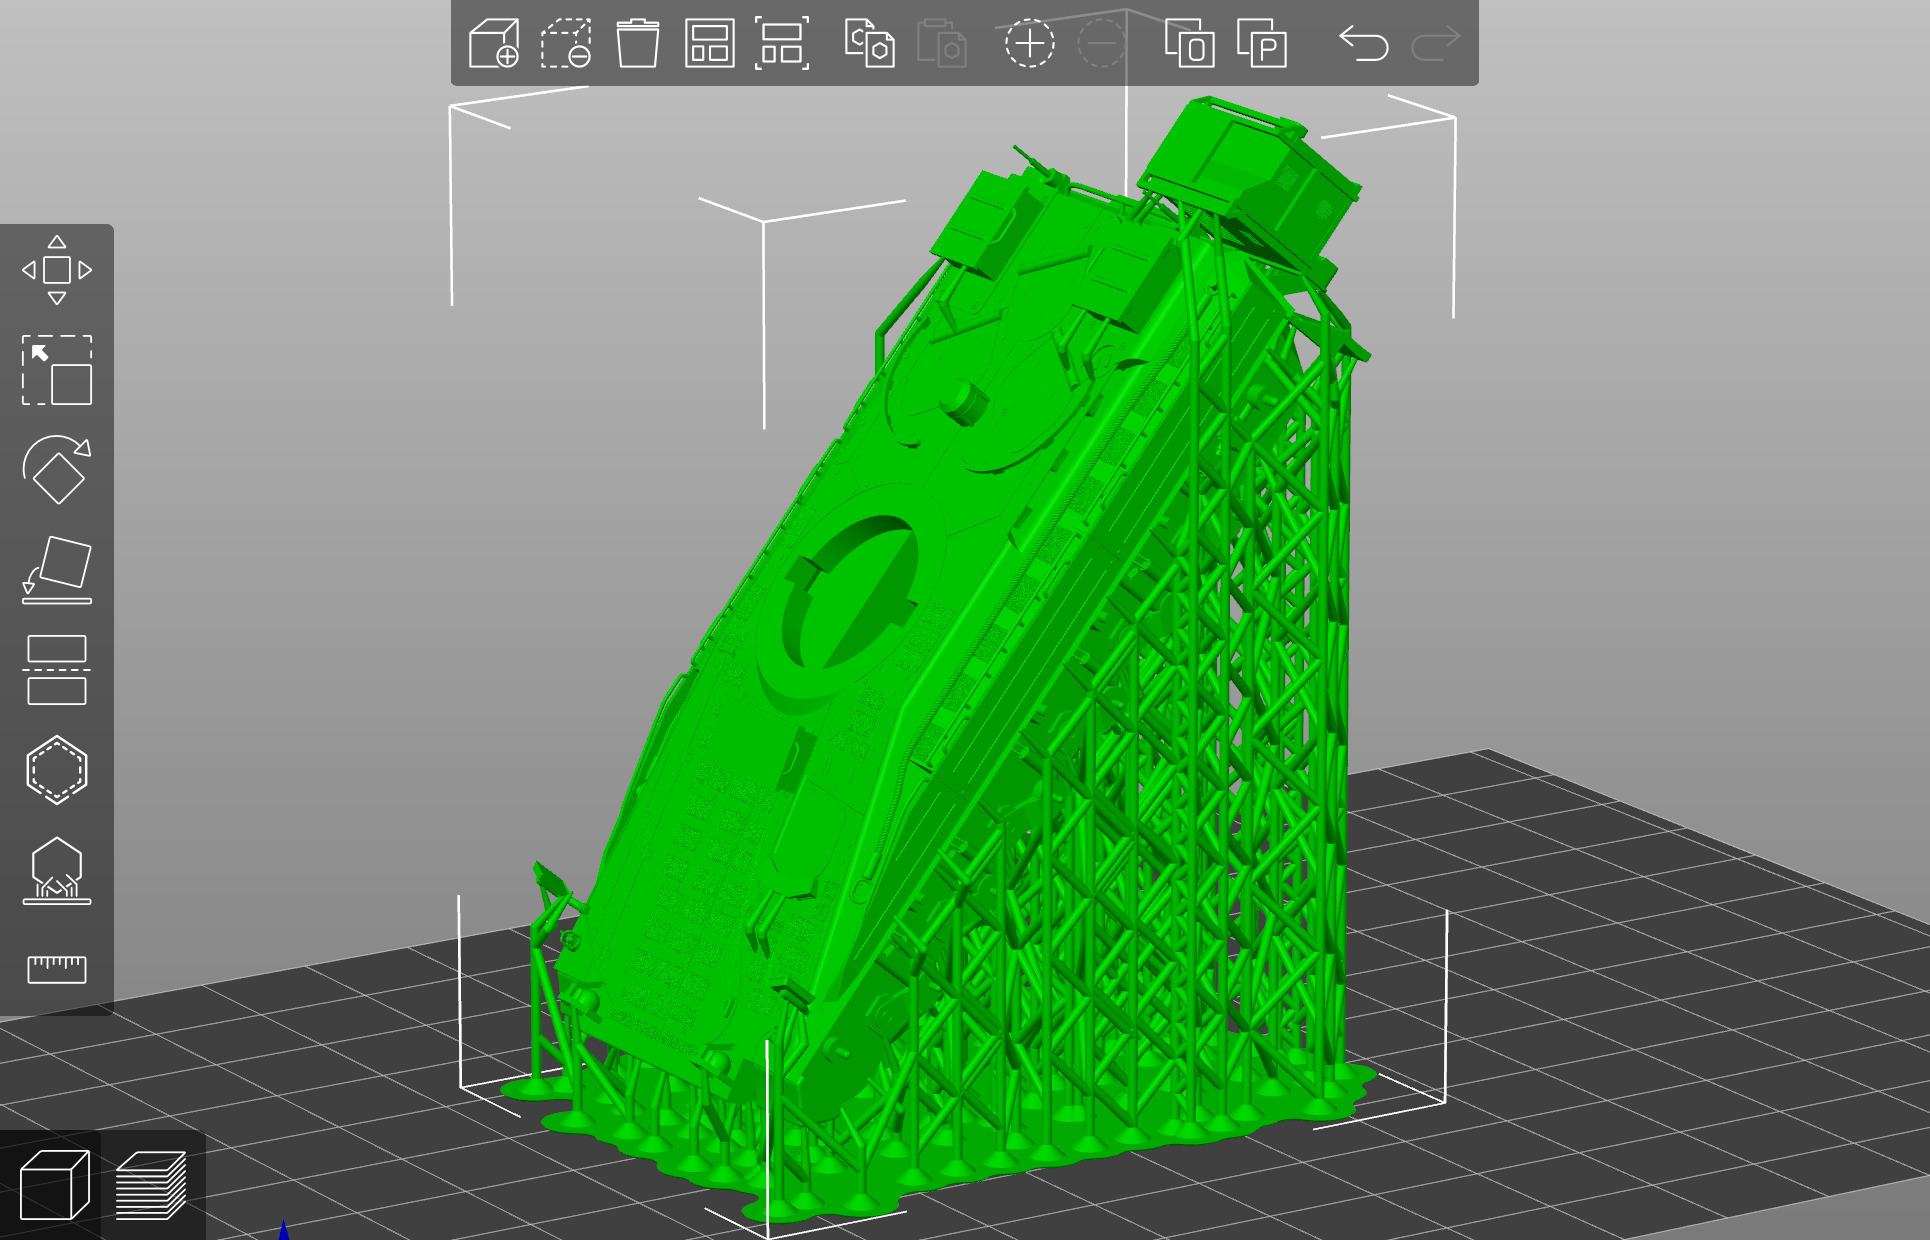
Task: Select the Hollow and drill tool
Action: pyautogui.click(x=57, y=770)
